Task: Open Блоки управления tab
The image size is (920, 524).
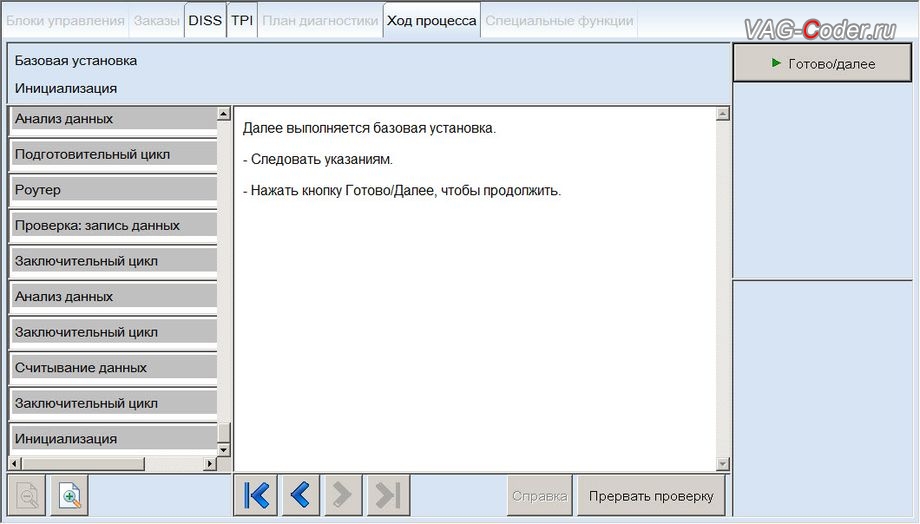Action: click(x=65, y=21)
